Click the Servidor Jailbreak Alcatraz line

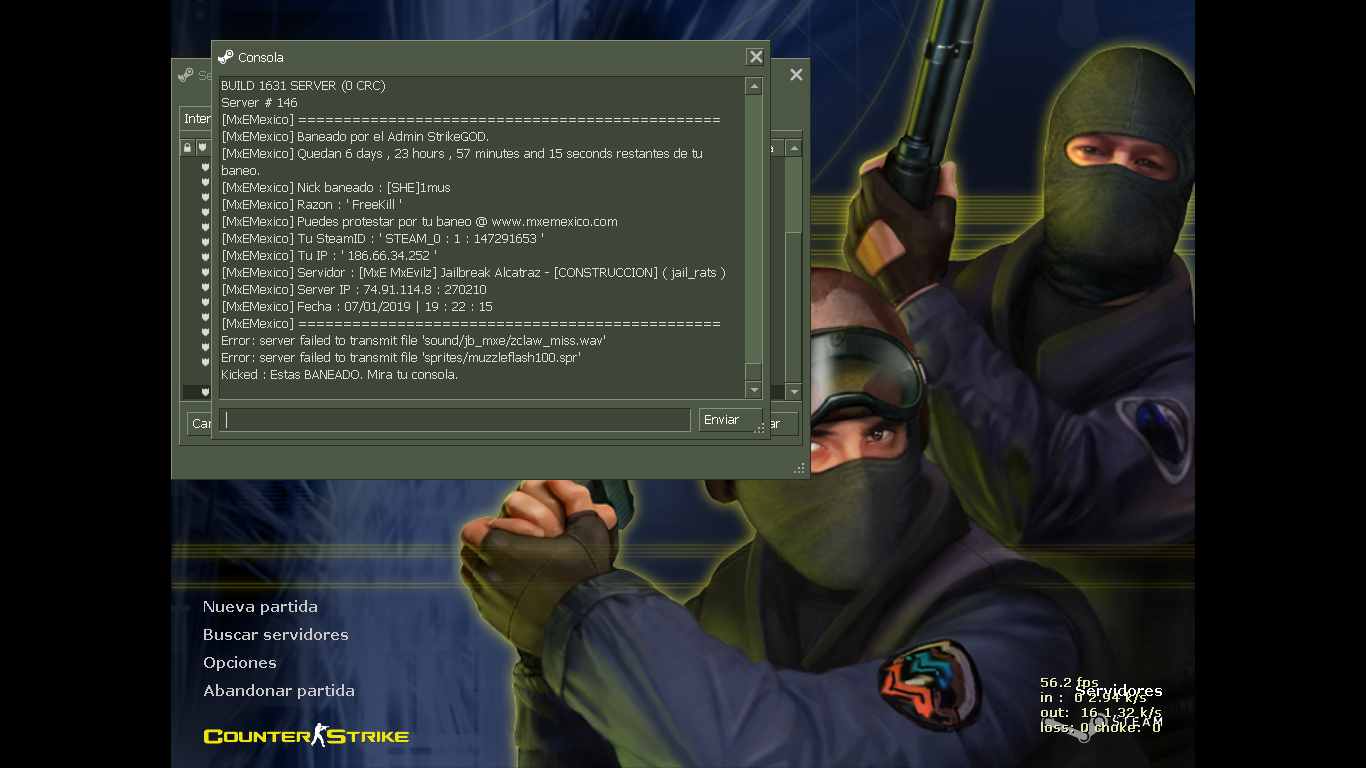(x=473, y=272)
